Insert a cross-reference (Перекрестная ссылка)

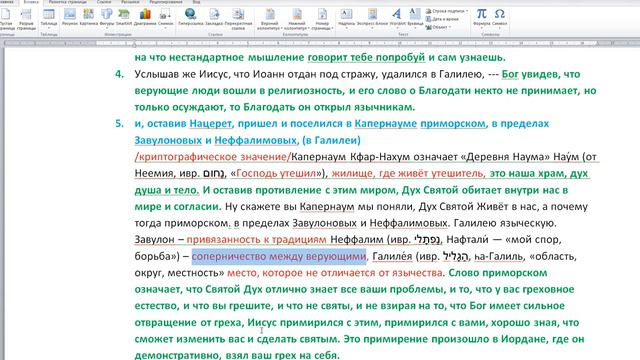[238, 19]
